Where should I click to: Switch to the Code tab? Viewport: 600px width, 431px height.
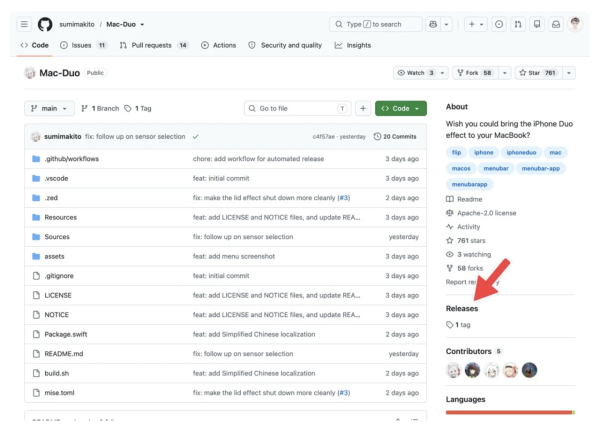pos(34,45)
